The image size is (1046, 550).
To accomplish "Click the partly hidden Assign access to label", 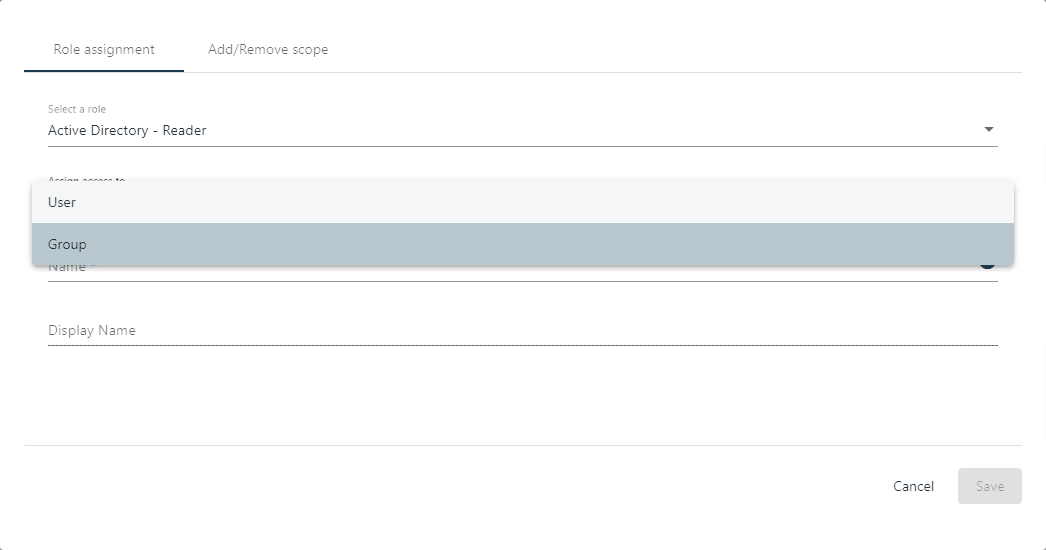I will pyautogui.click(x=86, y=180).
